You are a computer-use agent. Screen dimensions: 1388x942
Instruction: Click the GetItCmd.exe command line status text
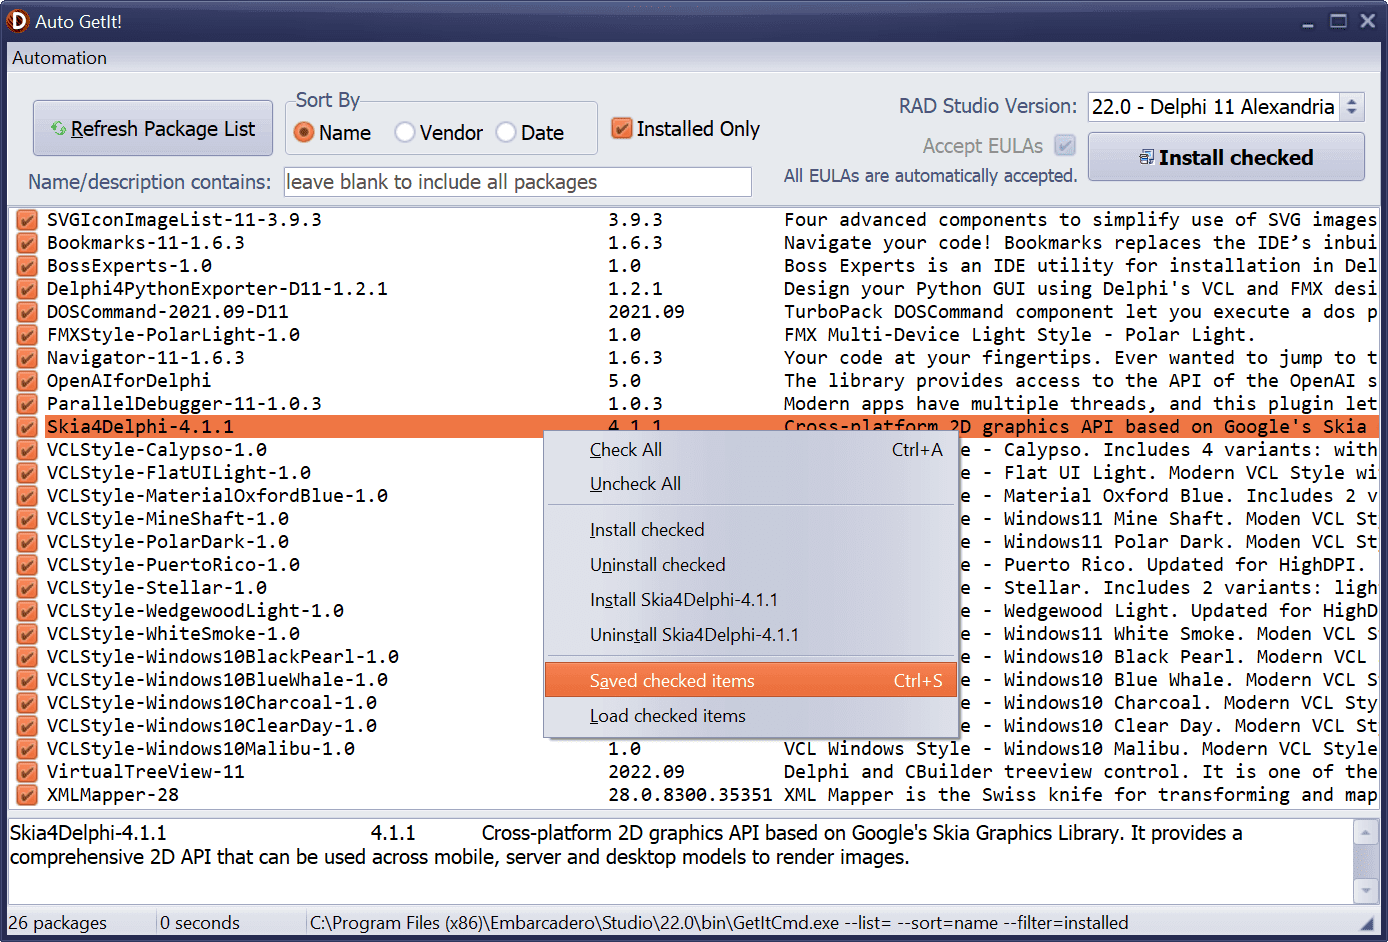tap(719, 923)
